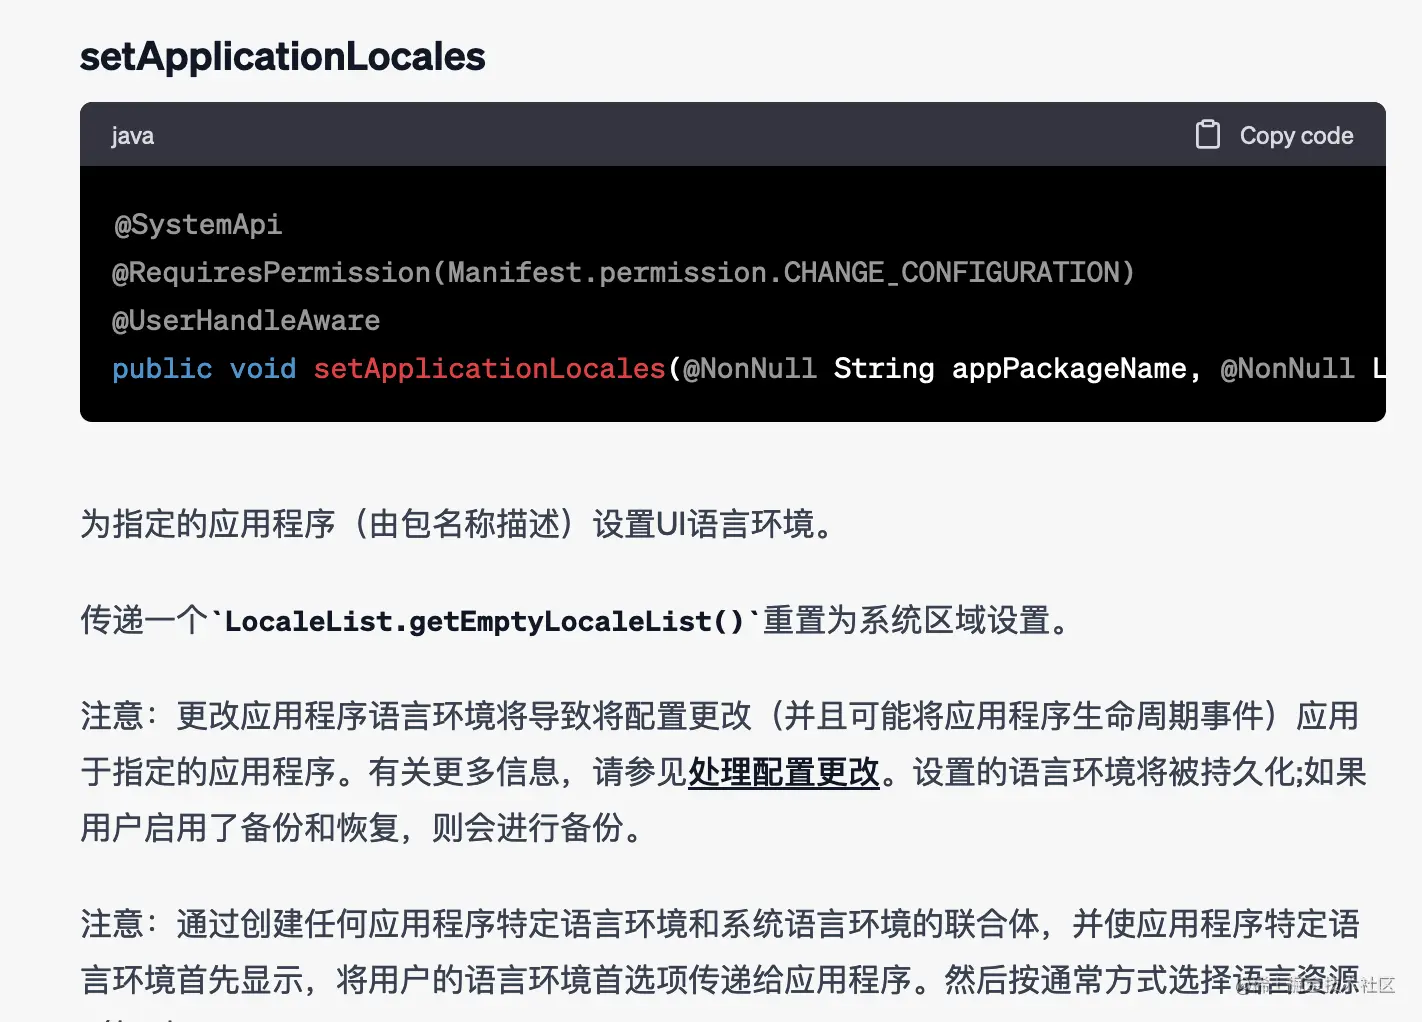Click the @SystemApi annotation line

(x=198, y=225)
